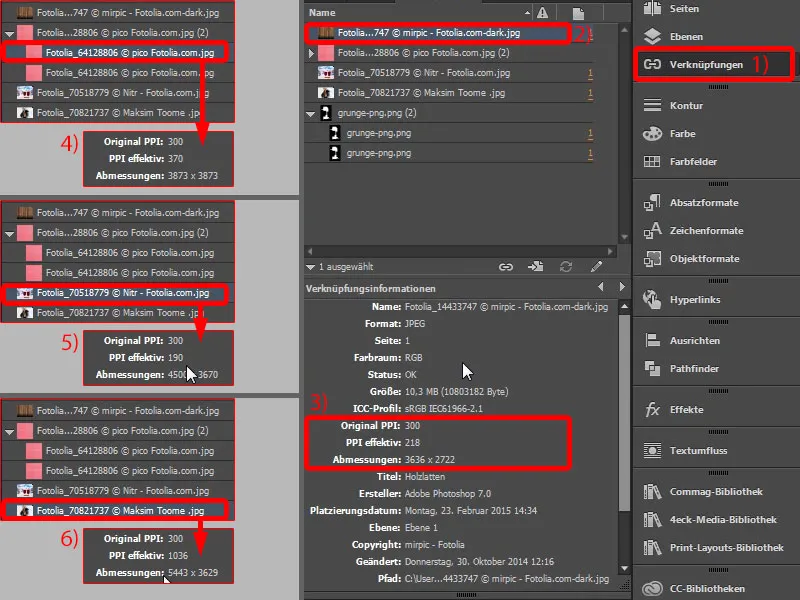Show next link in Verknüpfungsinformationen
This screenshot has width=800, height=600.
click(x=622, y=287)
